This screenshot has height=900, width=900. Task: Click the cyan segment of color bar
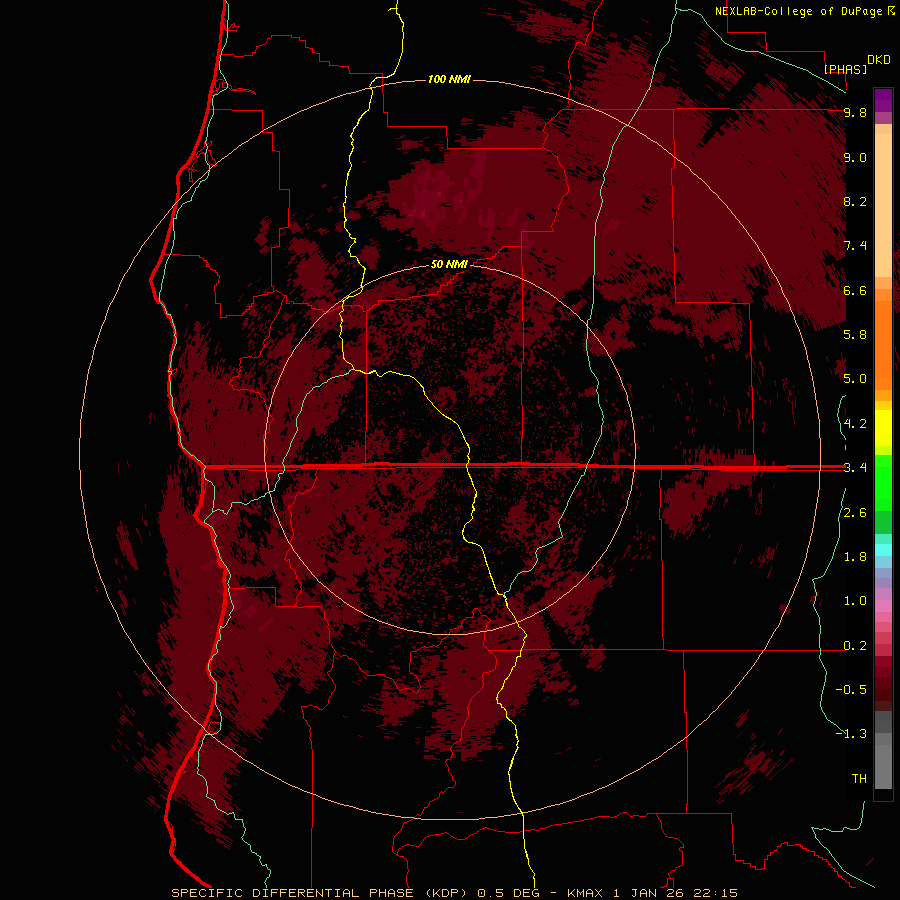pos(883,550)
